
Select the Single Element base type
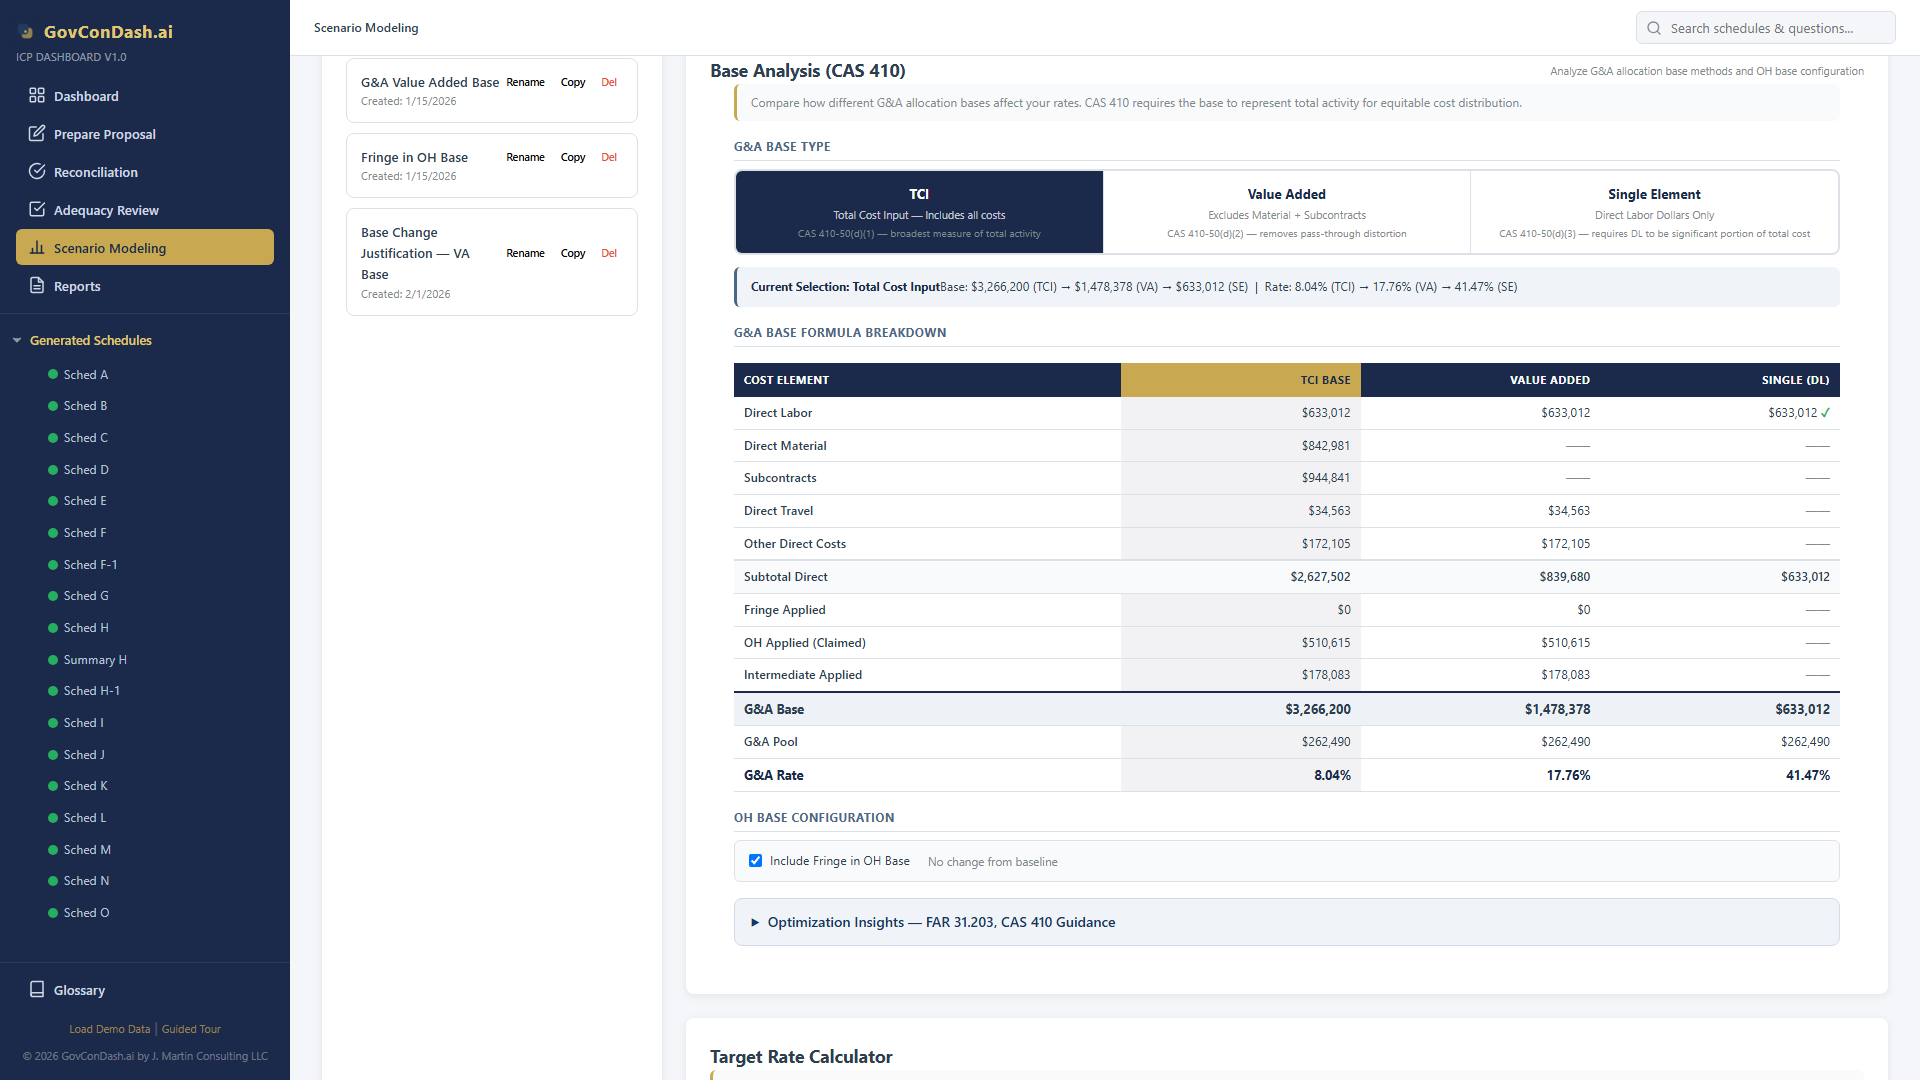pos(1654,212)
